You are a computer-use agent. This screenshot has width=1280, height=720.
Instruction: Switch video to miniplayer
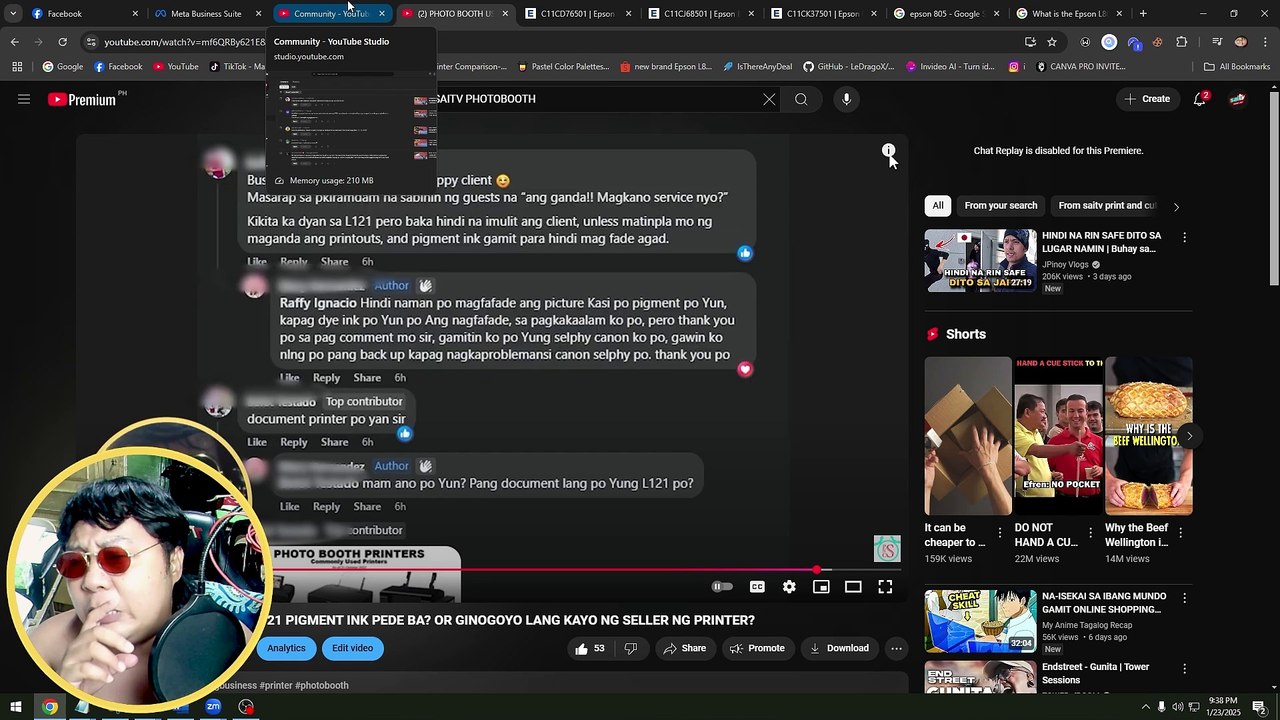(821, 587)
